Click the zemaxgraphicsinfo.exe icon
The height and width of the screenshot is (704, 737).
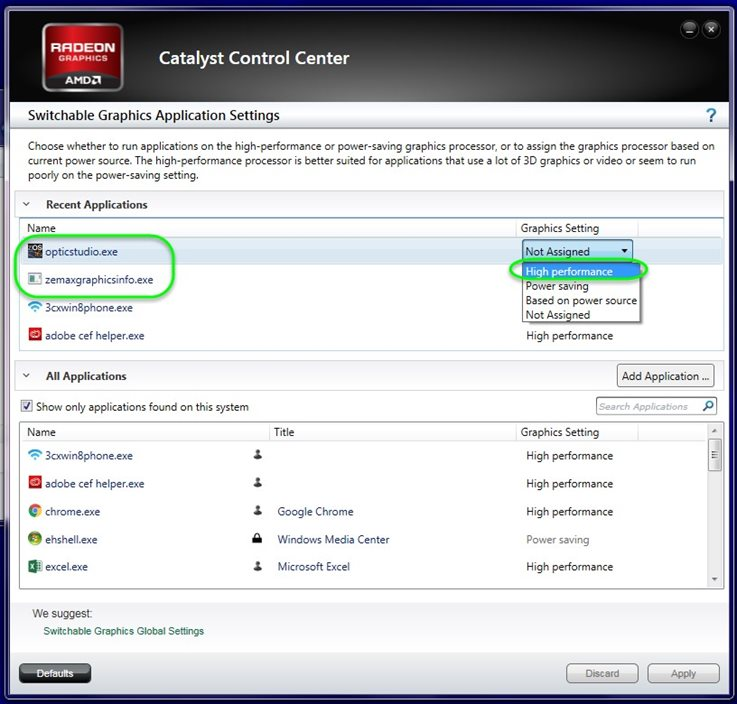pyautogui.click(x=35, y=279)
